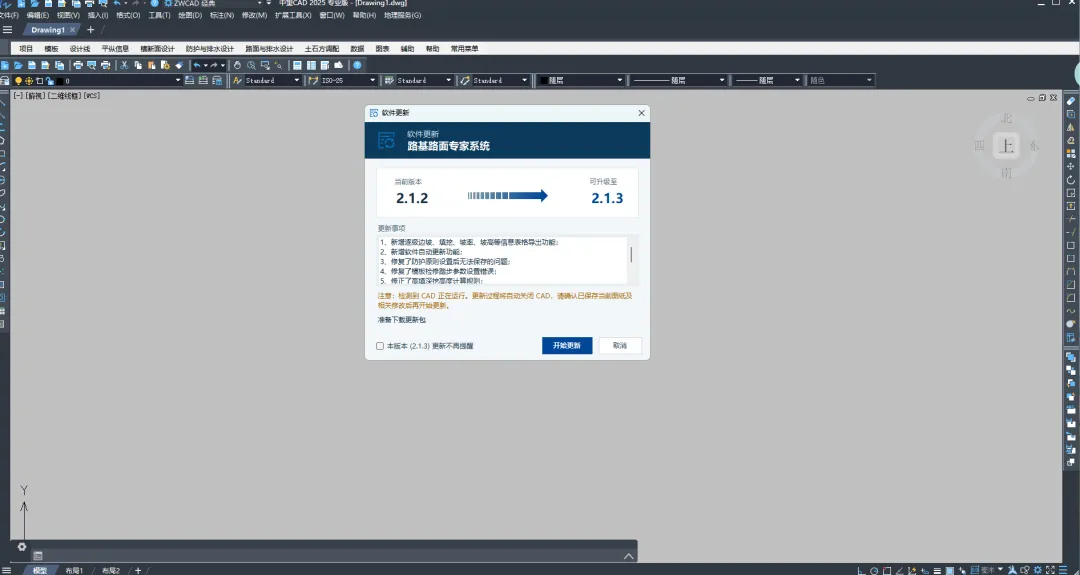
Task: Open the 编辑(E) menu
Action: [x=38, y=15]
